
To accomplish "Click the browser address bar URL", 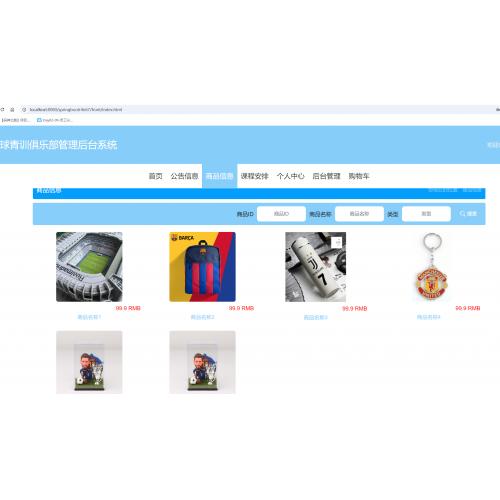I will (76, 109).
